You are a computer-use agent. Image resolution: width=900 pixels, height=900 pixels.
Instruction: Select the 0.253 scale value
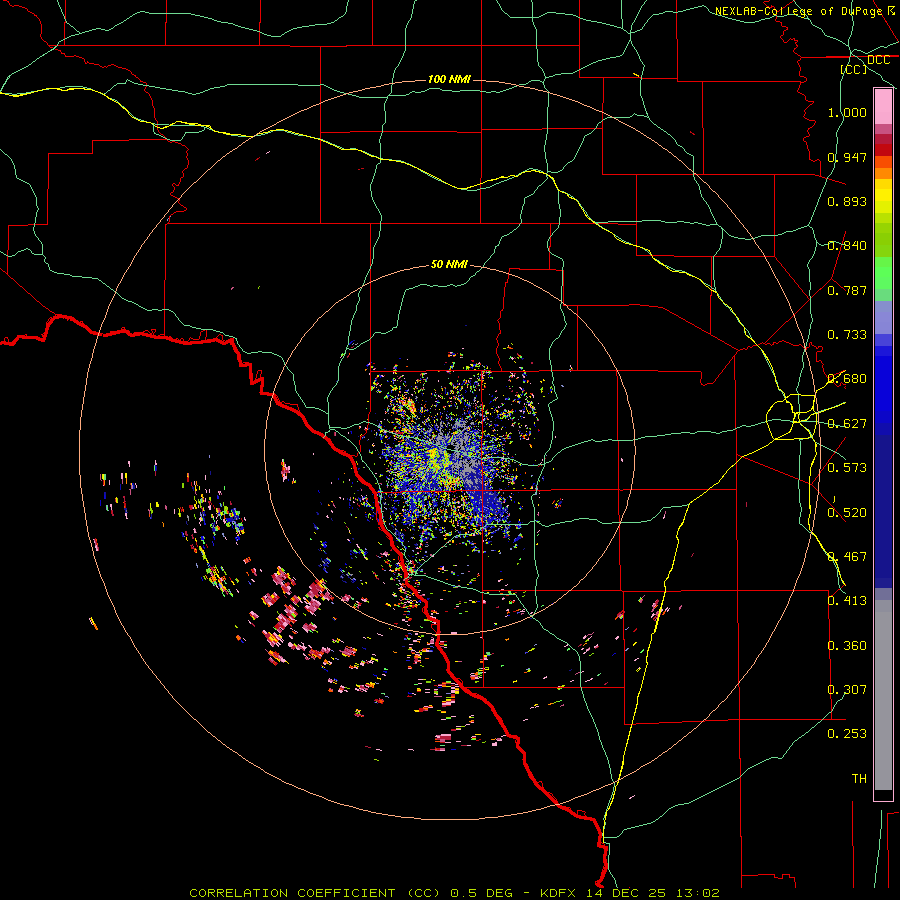pos(847,734)
